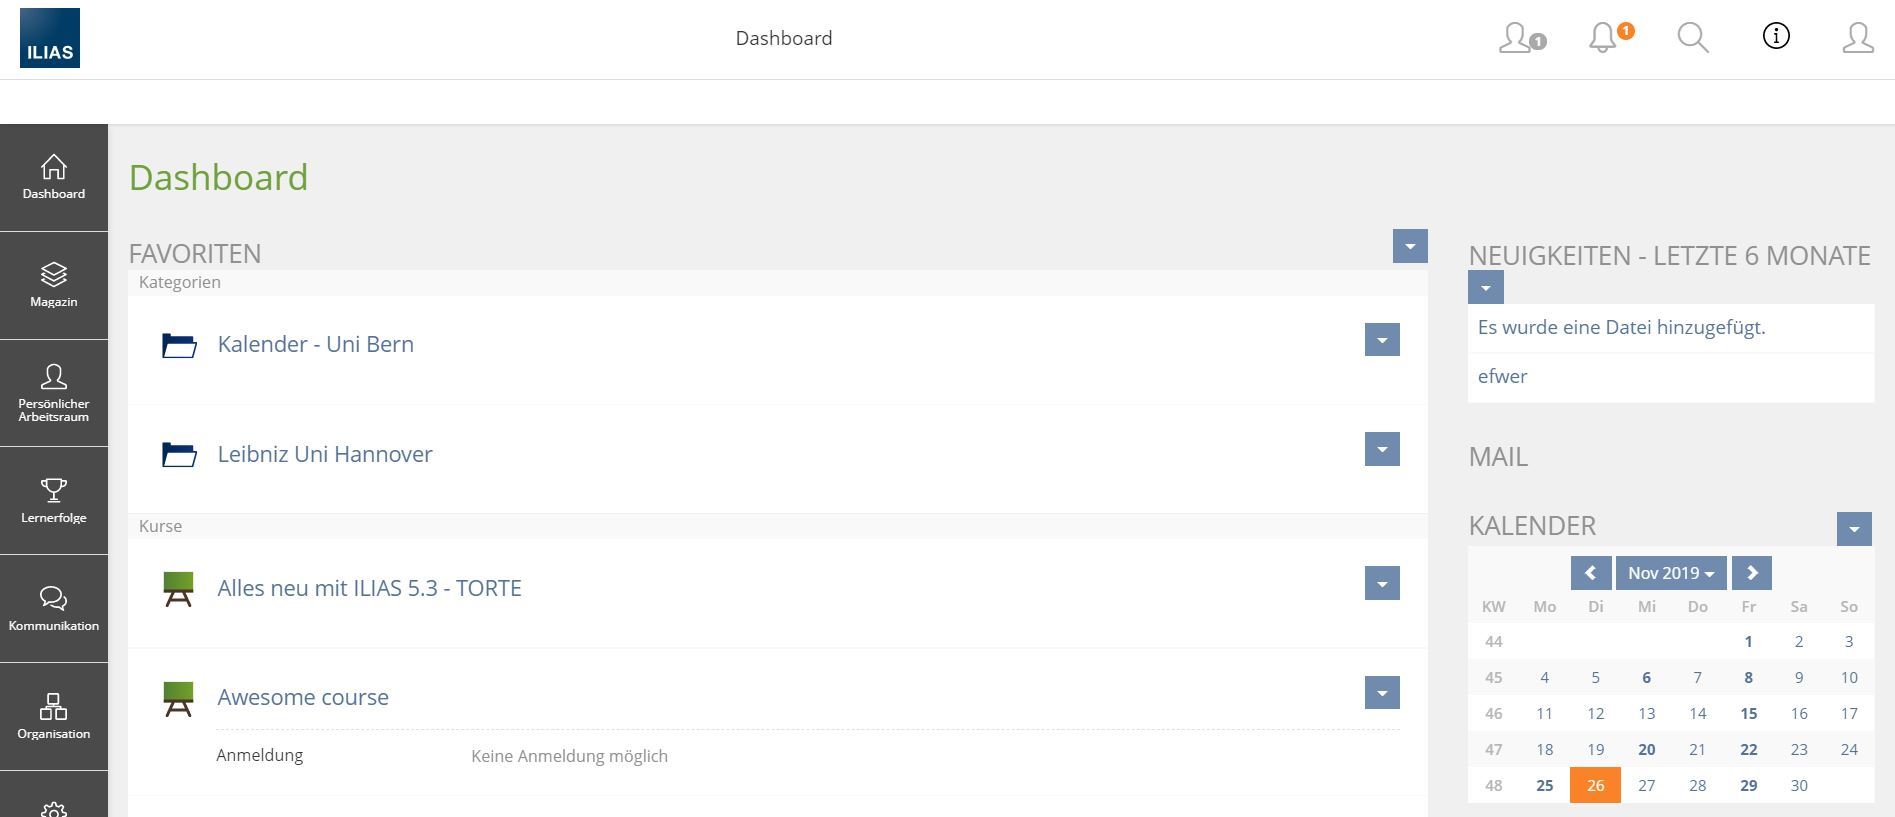Open the Awesome course link
Viewport: 1895px width, 817px height.
303,697
